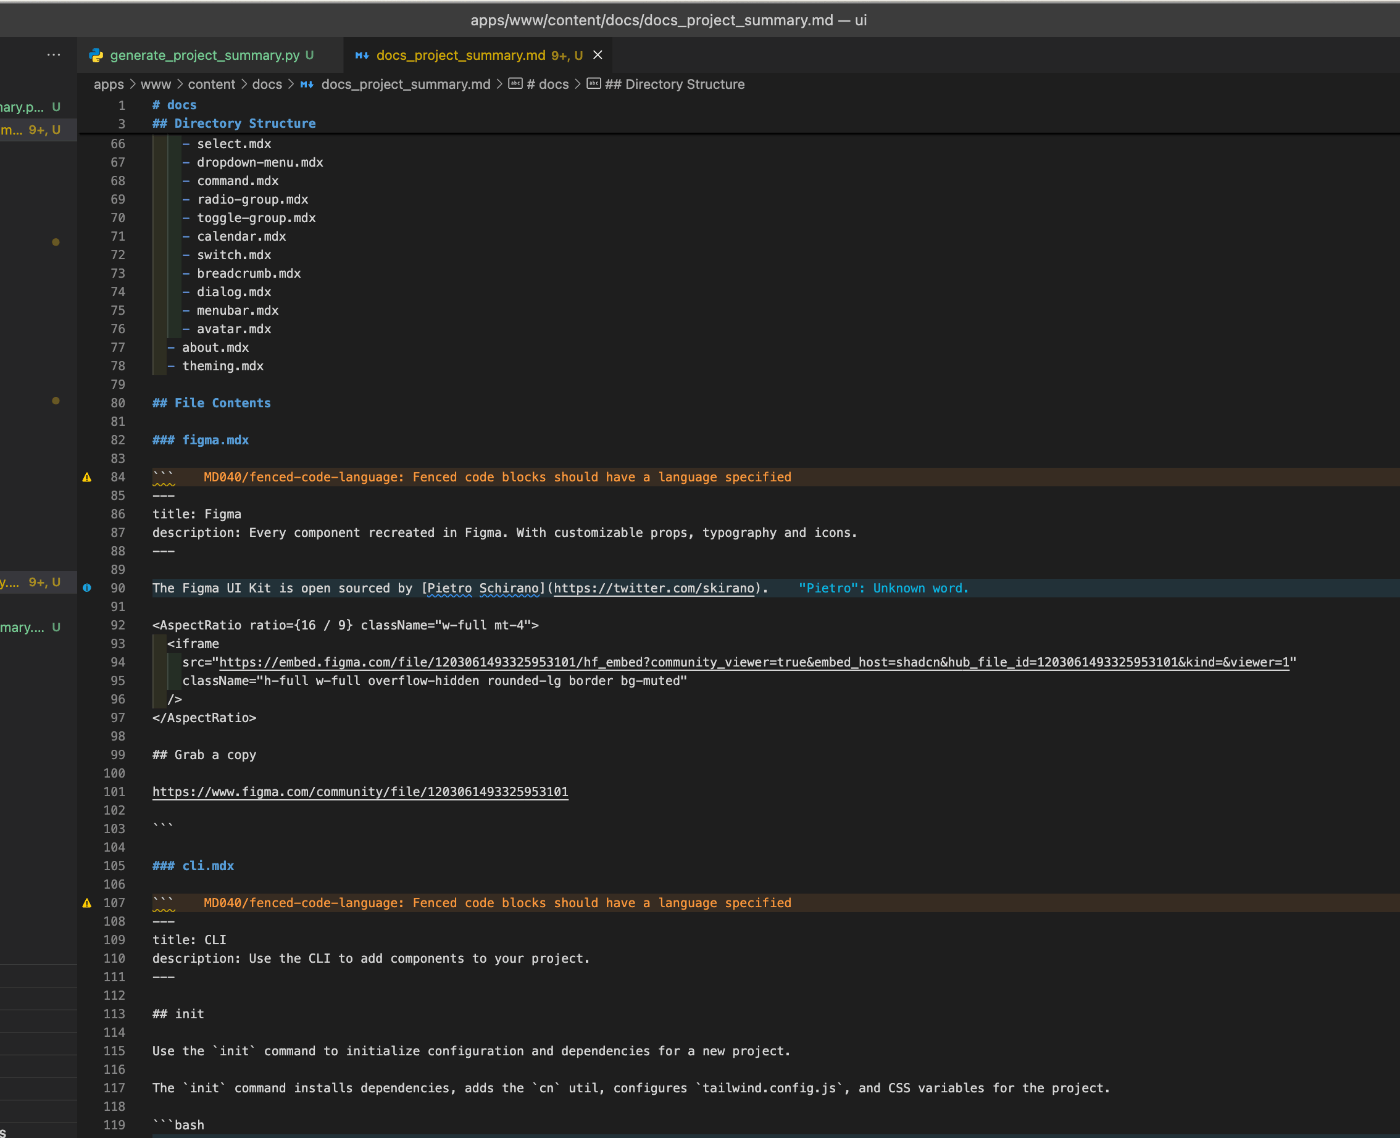Viewport: 1400px width, 1138px height.
Task: Click line number 113 in the gutter
Action: click(114, 1014)
